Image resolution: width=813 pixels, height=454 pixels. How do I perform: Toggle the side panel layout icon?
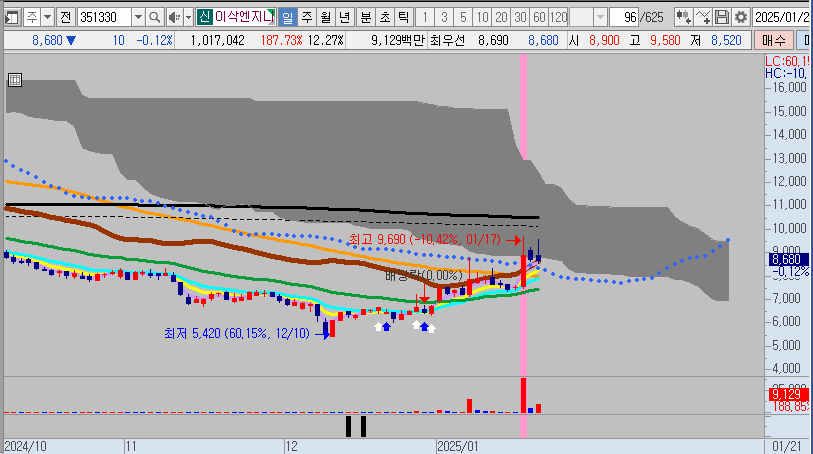pyautogui.click(x=12, y=17)
